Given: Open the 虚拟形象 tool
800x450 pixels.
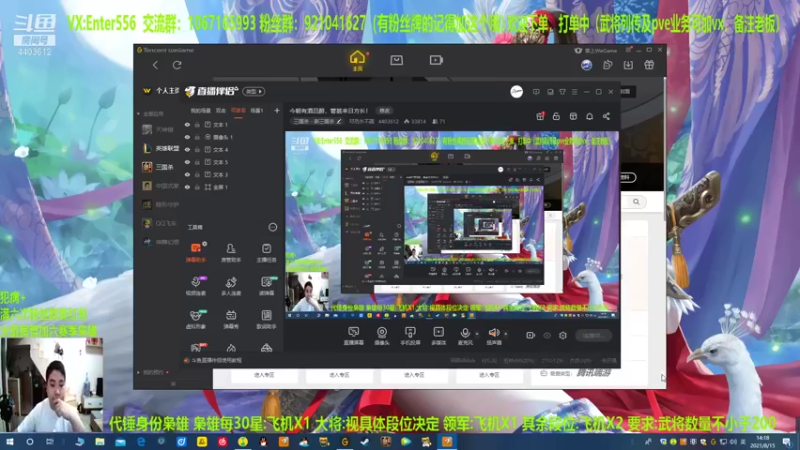Looking at the screenshot, I should [196, 319].
